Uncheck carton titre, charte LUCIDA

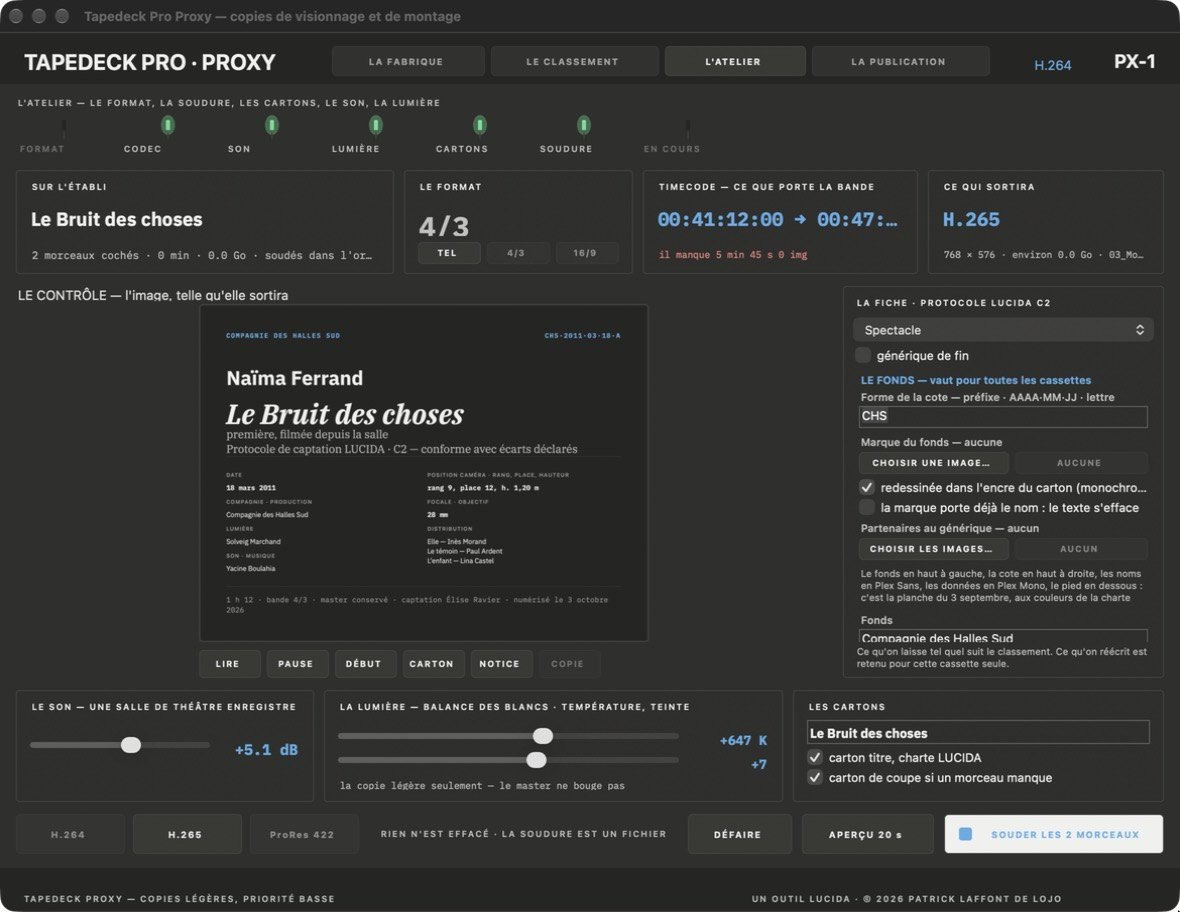815,757
